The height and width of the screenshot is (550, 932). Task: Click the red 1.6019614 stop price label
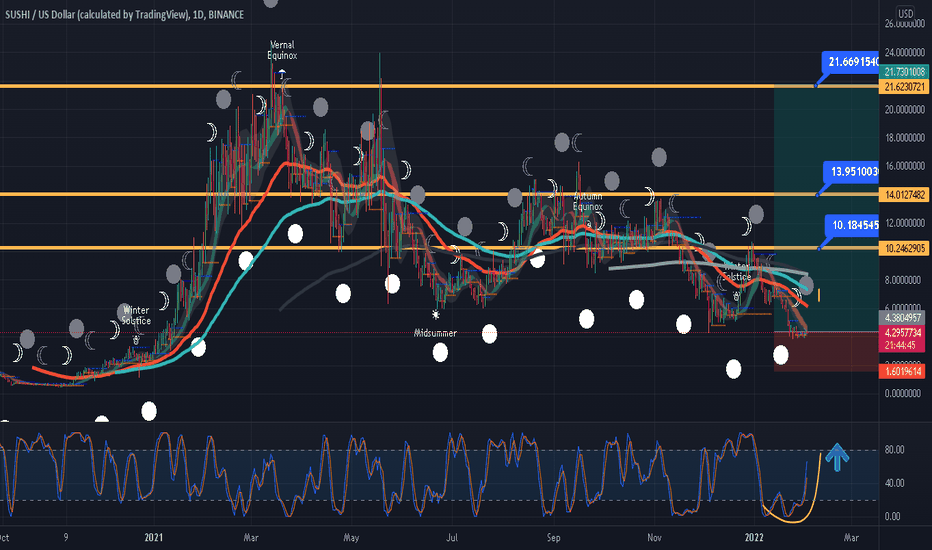[x=902, y=372]
